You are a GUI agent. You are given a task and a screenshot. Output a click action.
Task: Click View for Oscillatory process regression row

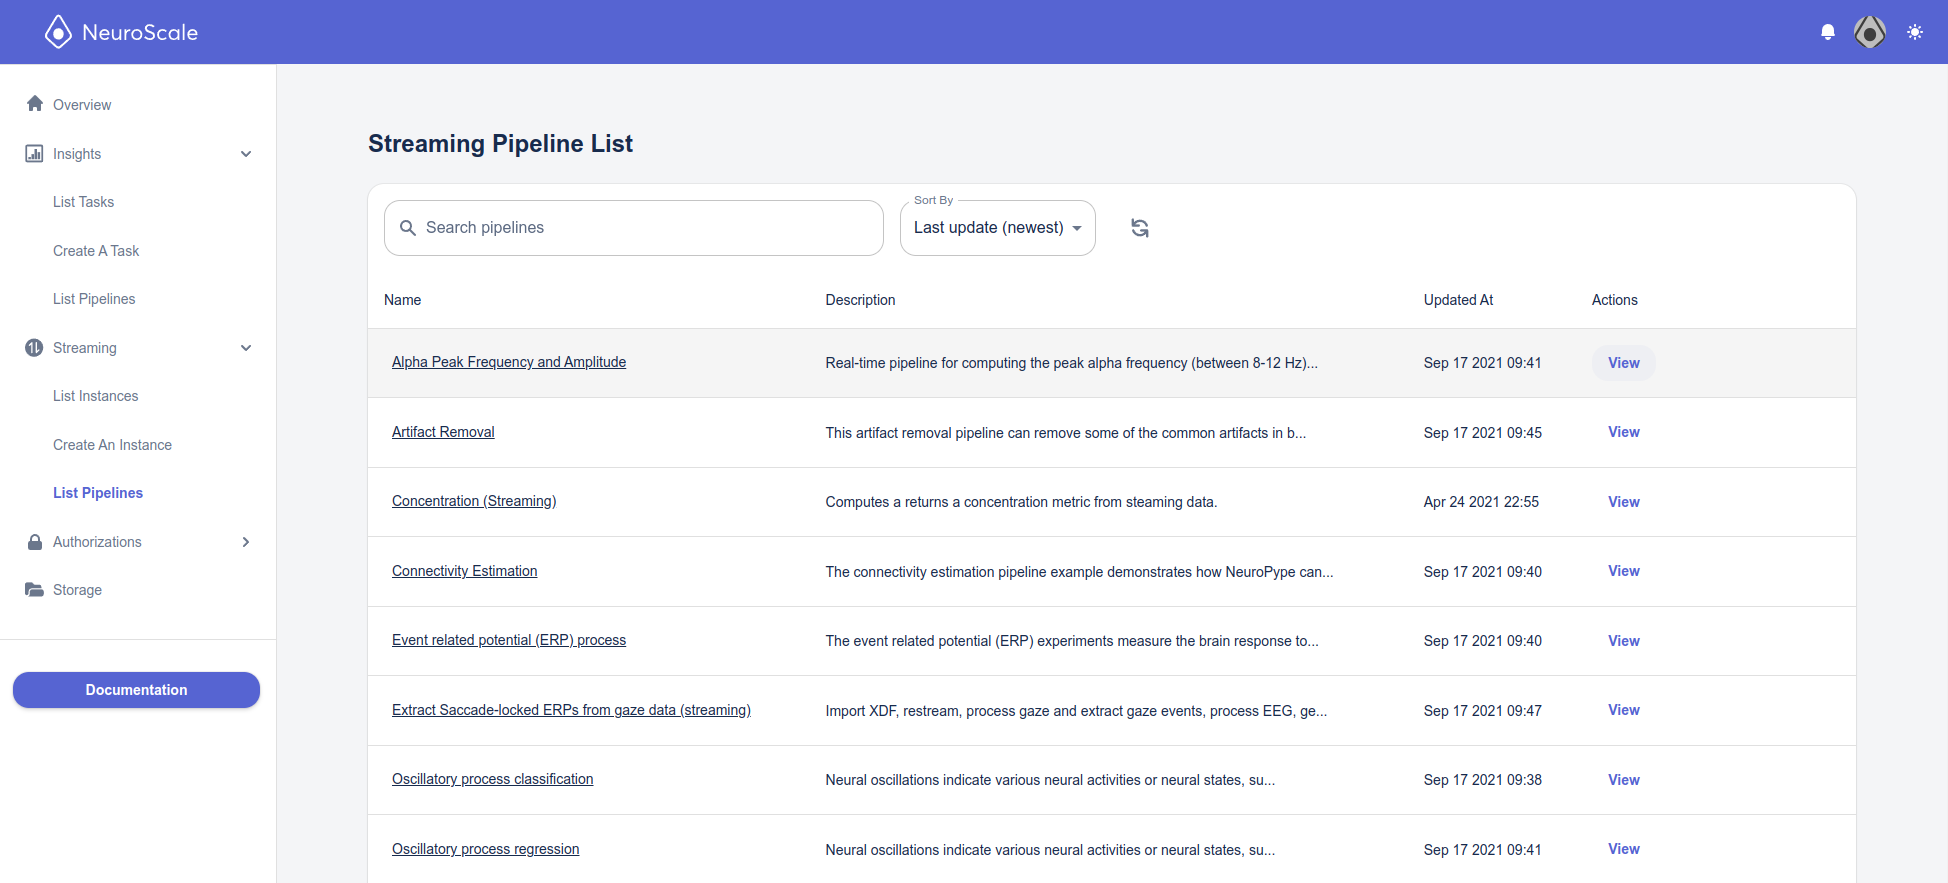tap(1623, 849)
